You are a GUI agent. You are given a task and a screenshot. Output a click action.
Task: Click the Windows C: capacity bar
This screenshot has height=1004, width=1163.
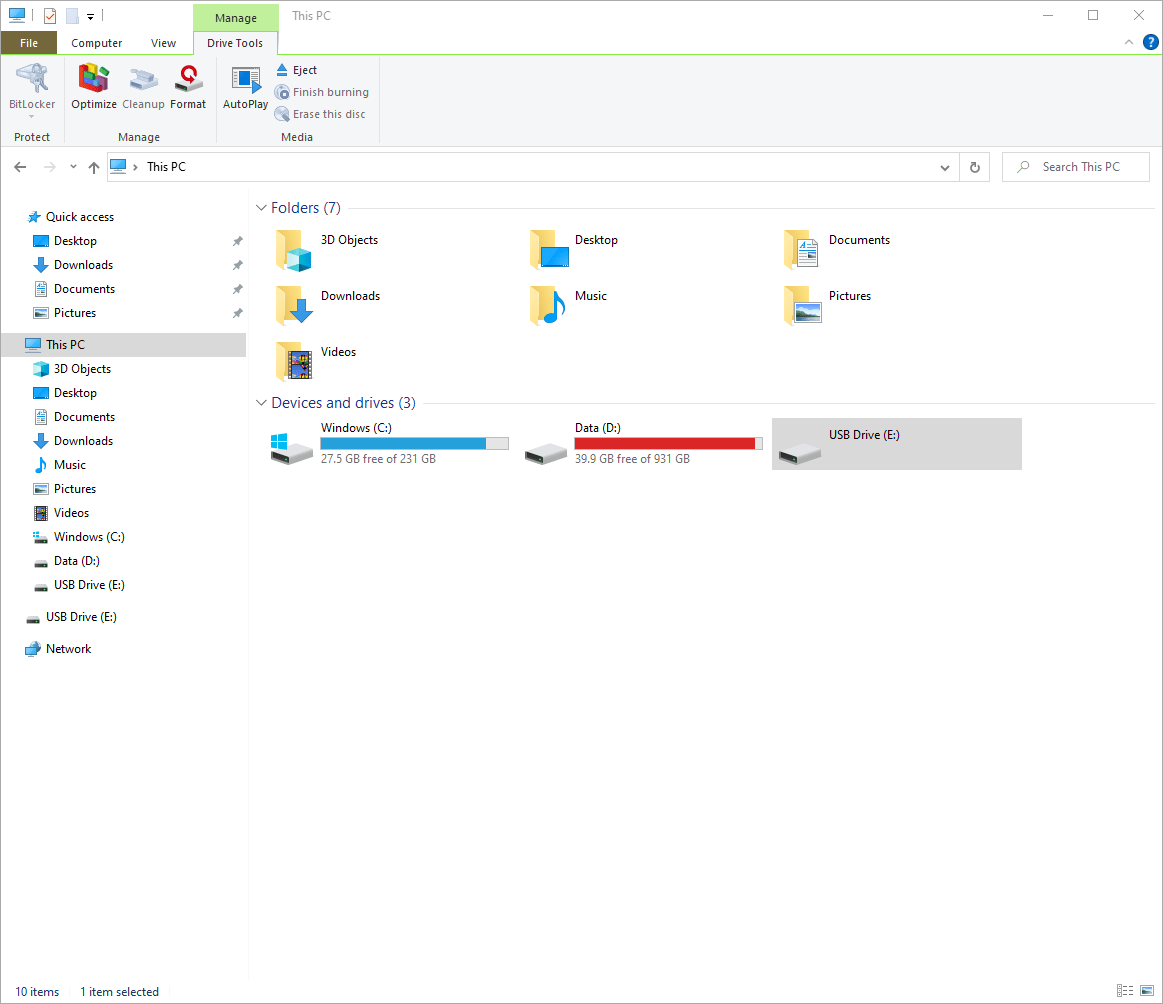click(x=414, y=442)
